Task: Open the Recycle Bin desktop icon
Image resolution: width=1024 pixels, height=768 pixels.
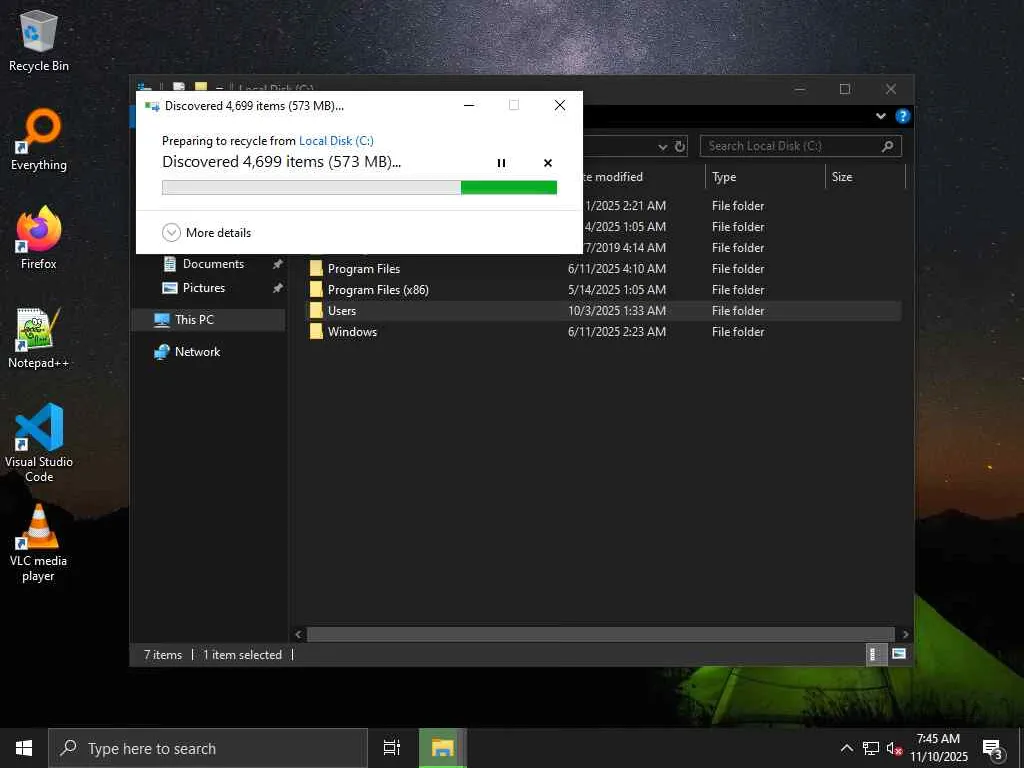Action: [x=39, y=40]
